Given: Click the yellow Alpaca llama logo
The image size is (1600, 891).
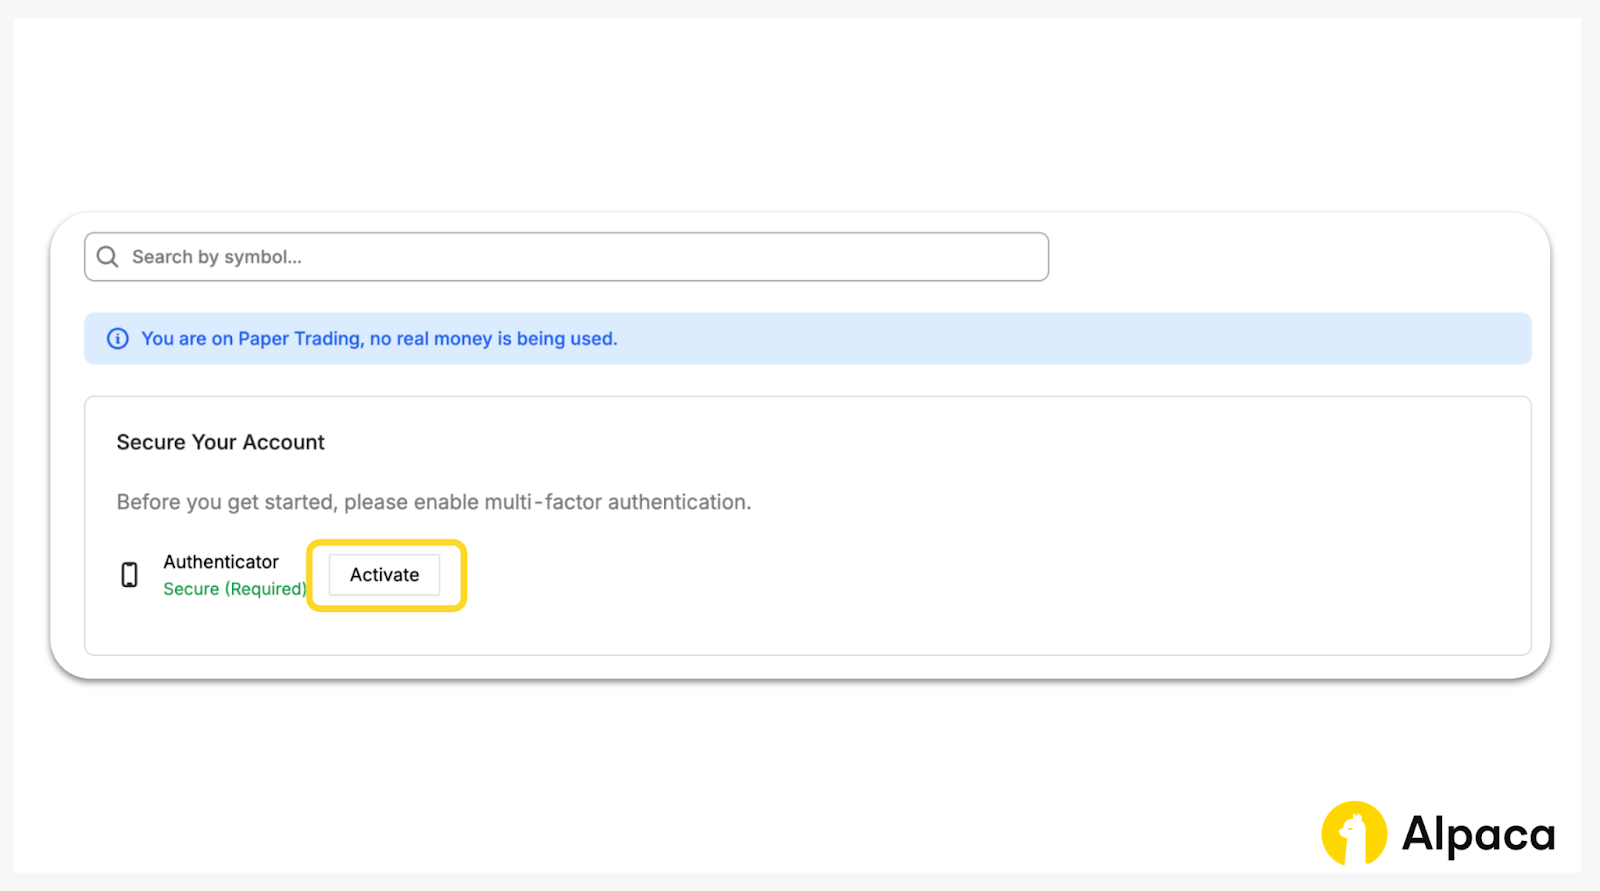Looking at the screenshot, I should coord(1354,833).
